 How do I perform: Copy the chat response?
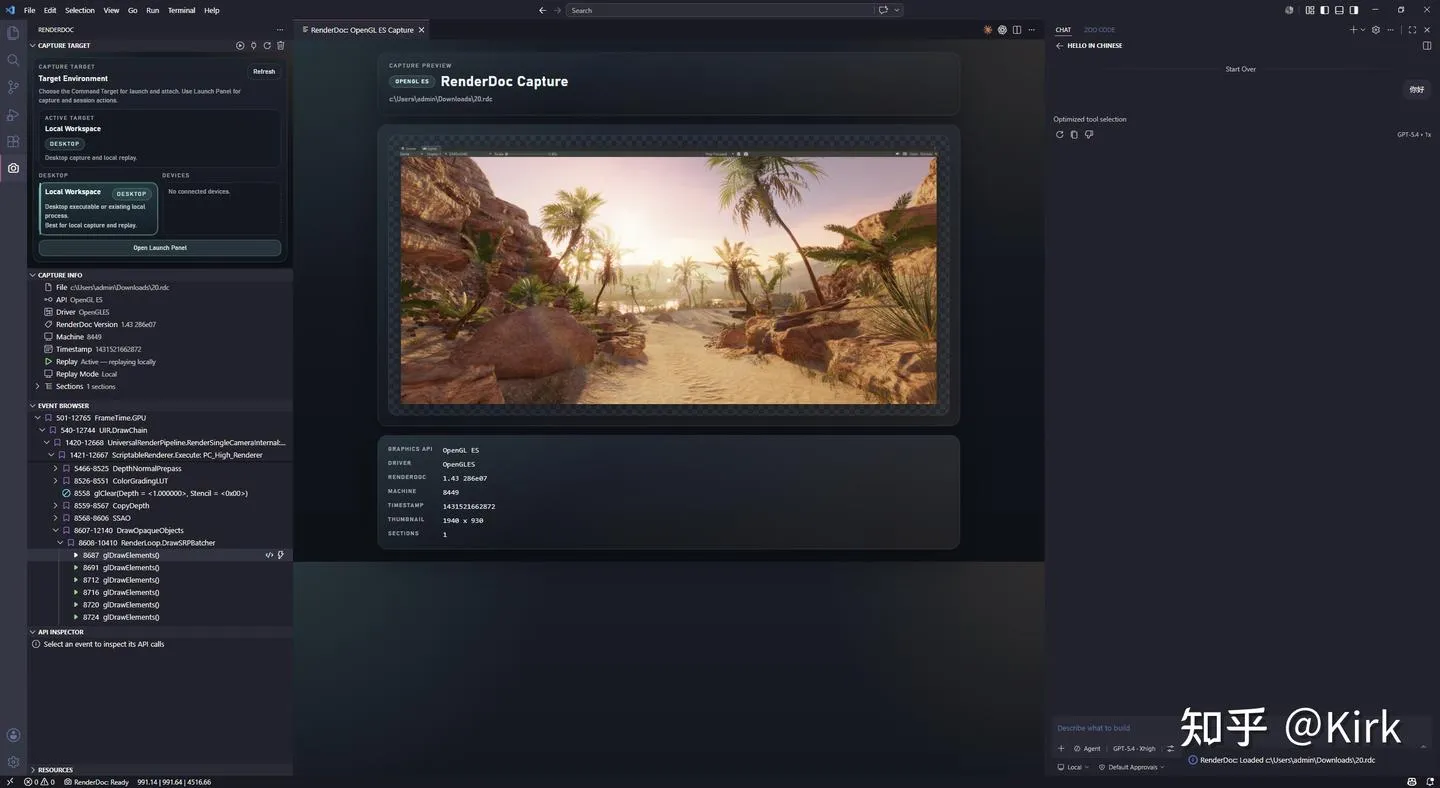(1074, 135)
